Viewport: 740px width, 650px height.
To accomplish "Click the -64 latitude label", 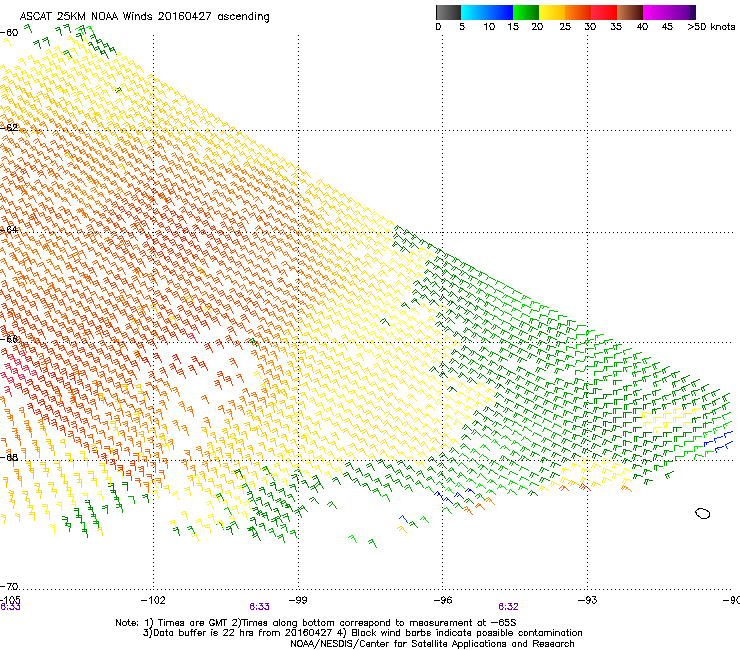I will 9,229.
